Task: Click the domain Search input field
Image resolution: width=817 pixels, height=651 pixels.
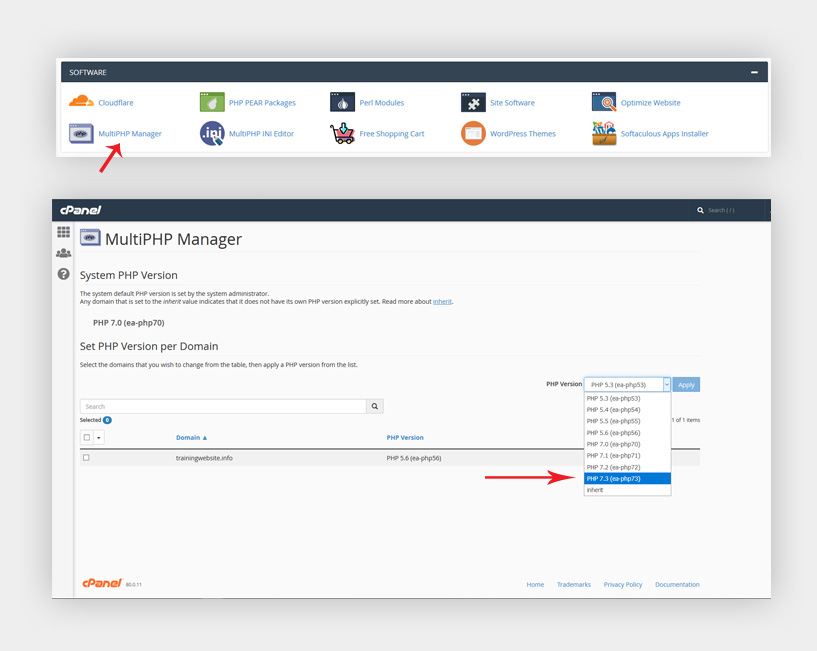Action: point(223,406)
